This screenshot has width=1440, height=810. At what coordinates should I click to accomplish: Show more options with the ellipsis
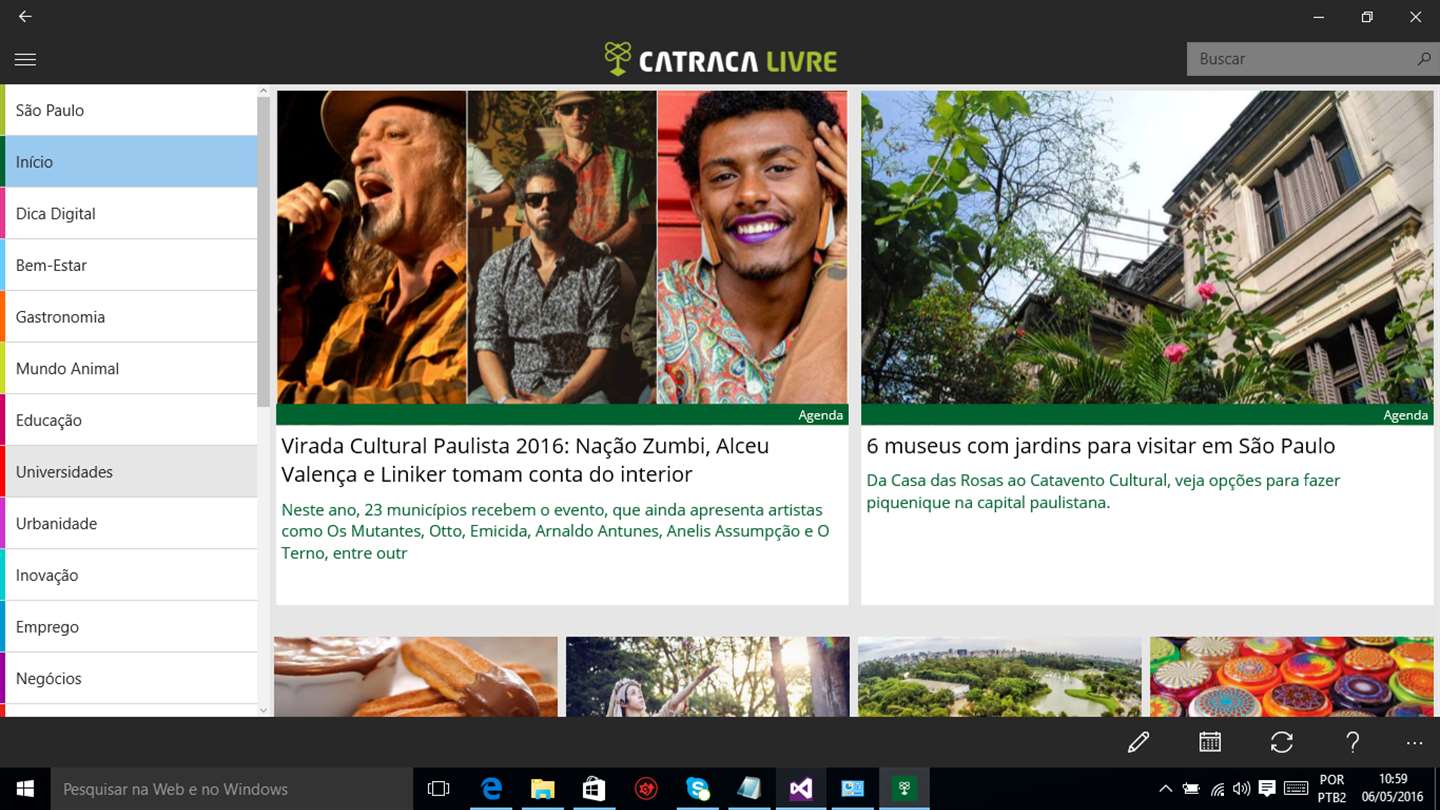pyautogui.click(x=1414, y=743)
